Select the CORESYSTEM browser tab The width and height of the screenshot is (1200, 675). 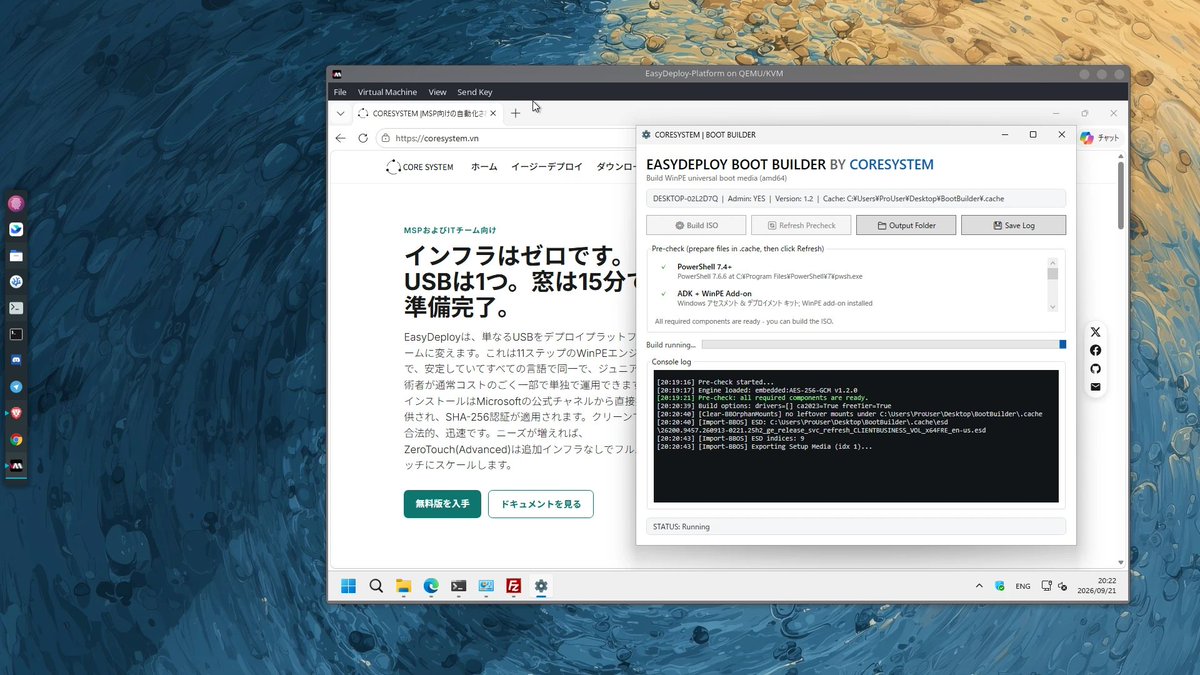(x=427, y=113)
